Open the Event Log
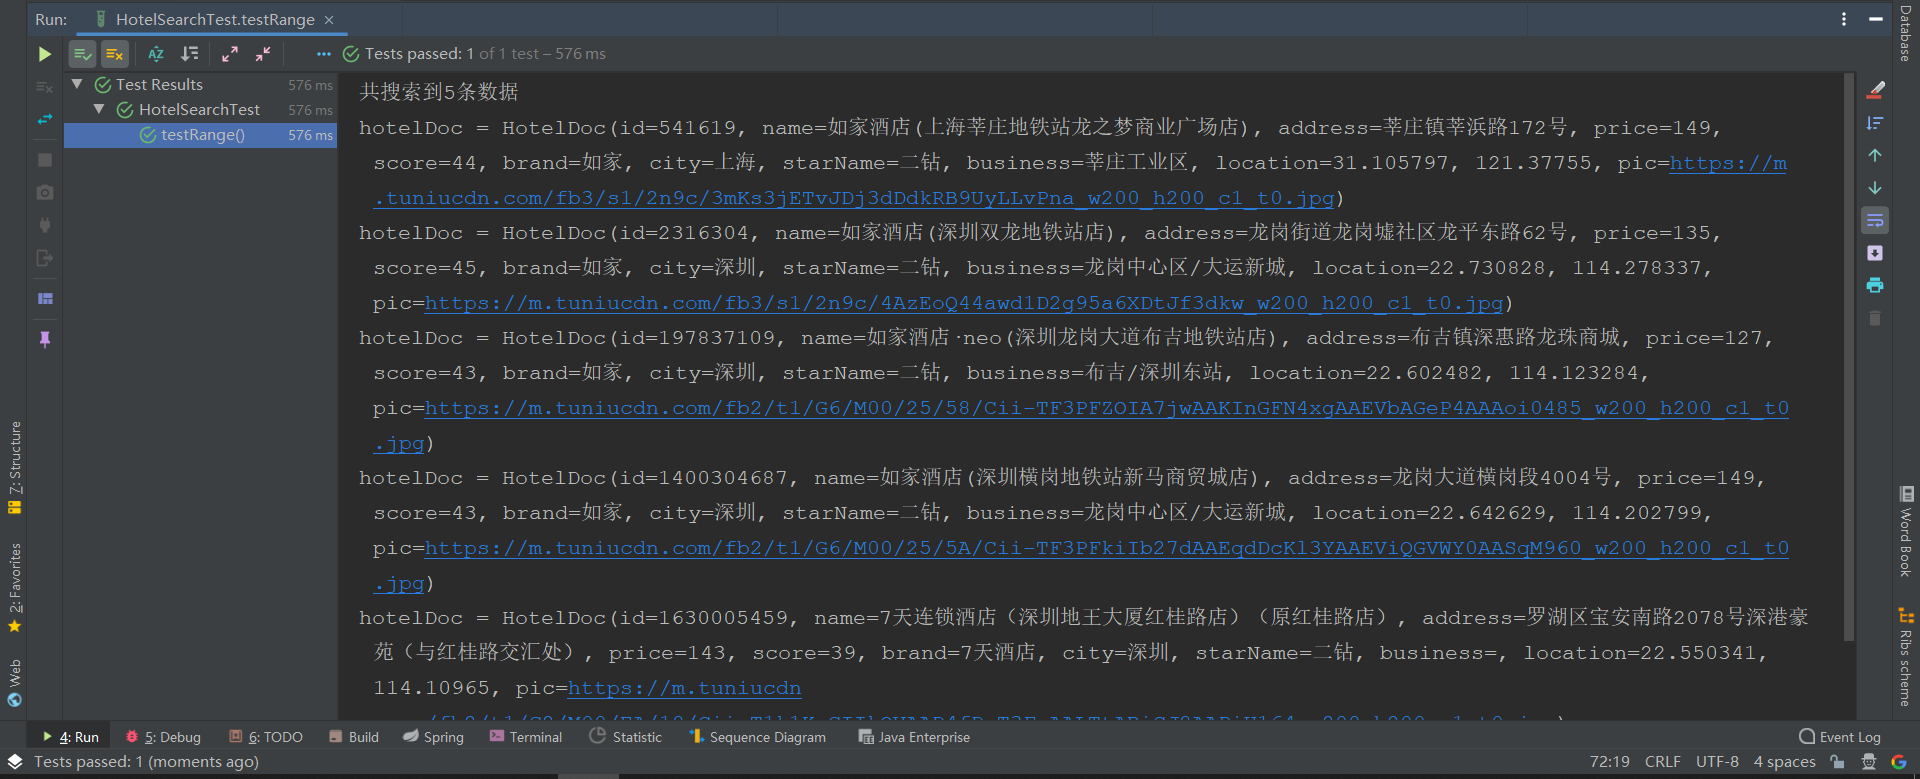Screen dimensions: 1920x779 point(1840,737)
